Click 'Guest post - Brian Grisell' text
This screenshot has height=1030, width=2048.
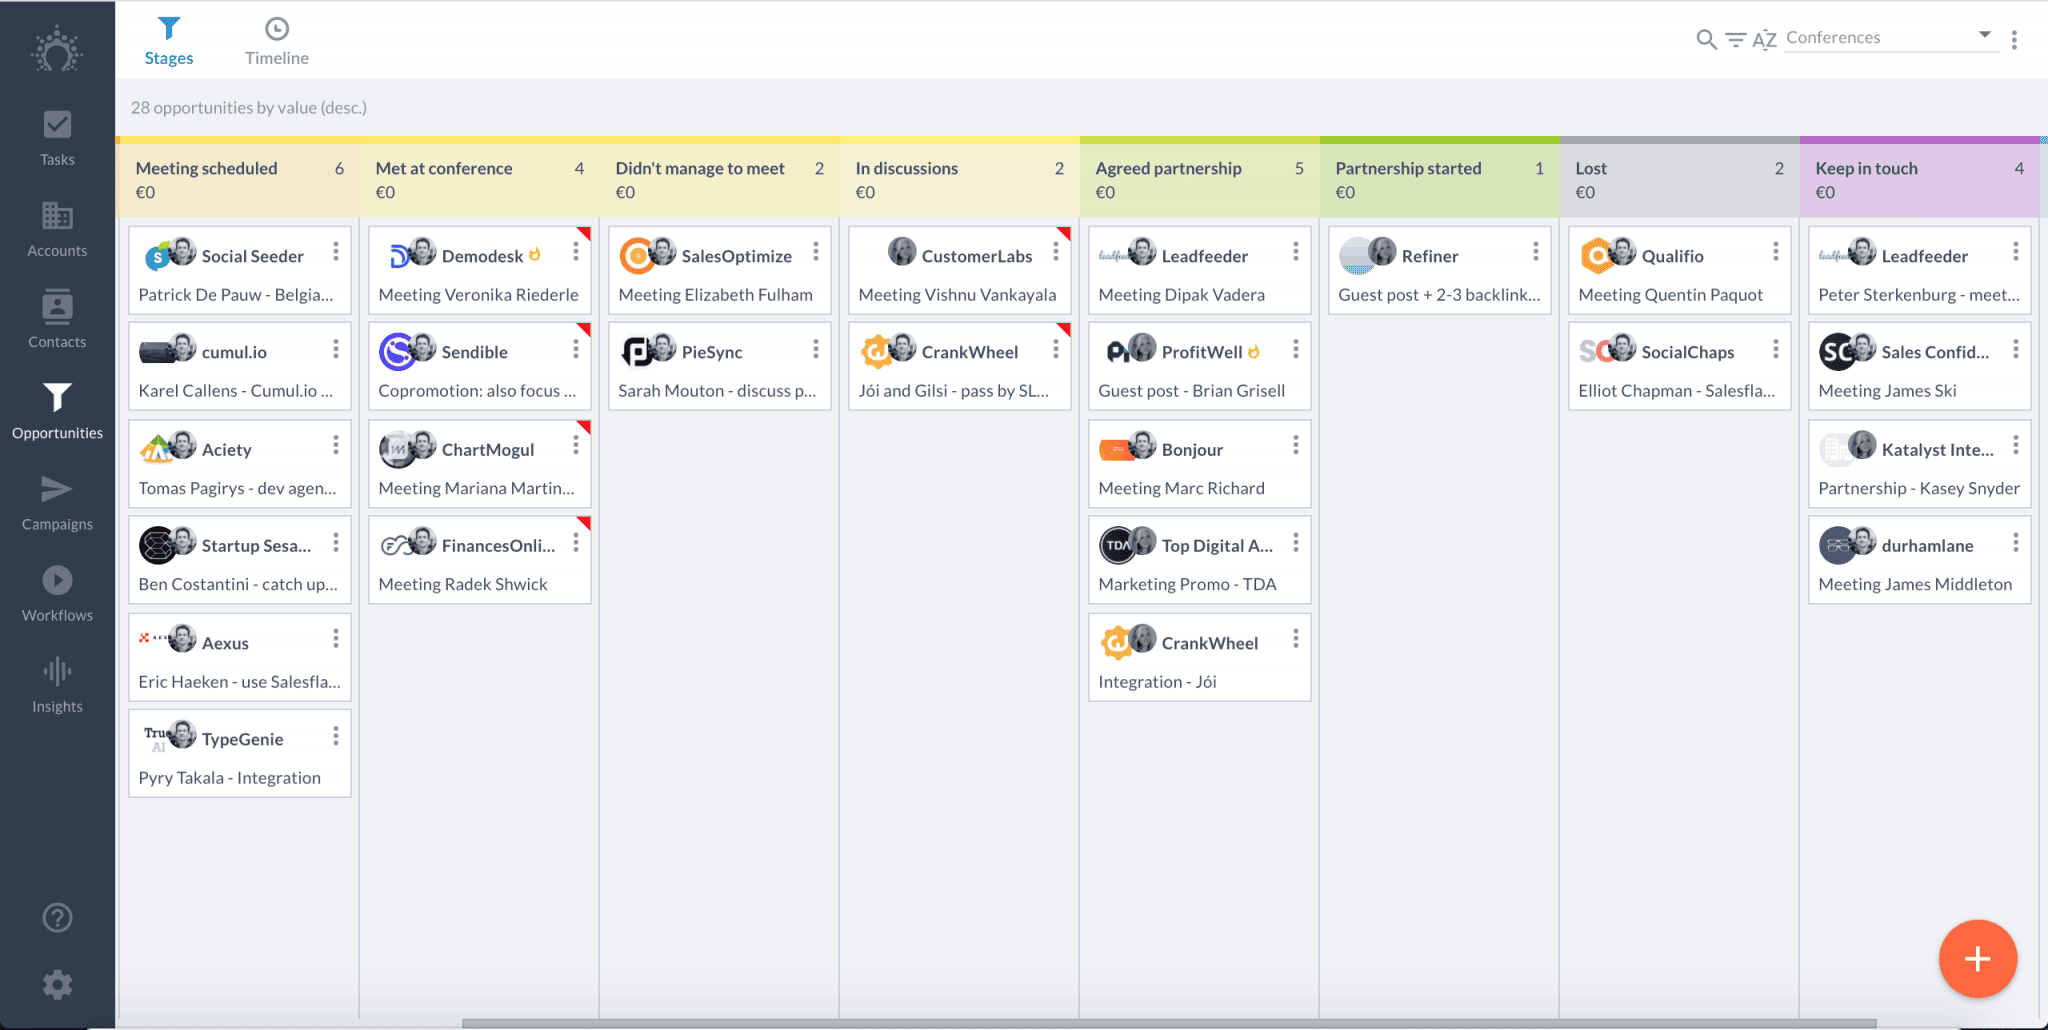point(1192,391)
